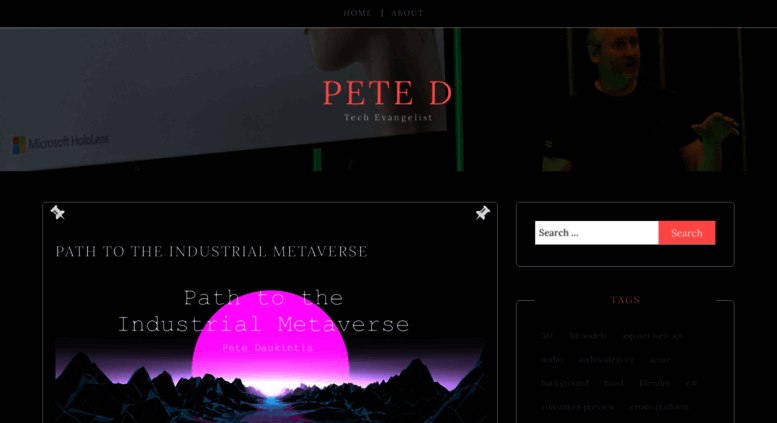Select the asp.net web api tag
This screenshot has height=423, width=777.
tap(653, 336)
